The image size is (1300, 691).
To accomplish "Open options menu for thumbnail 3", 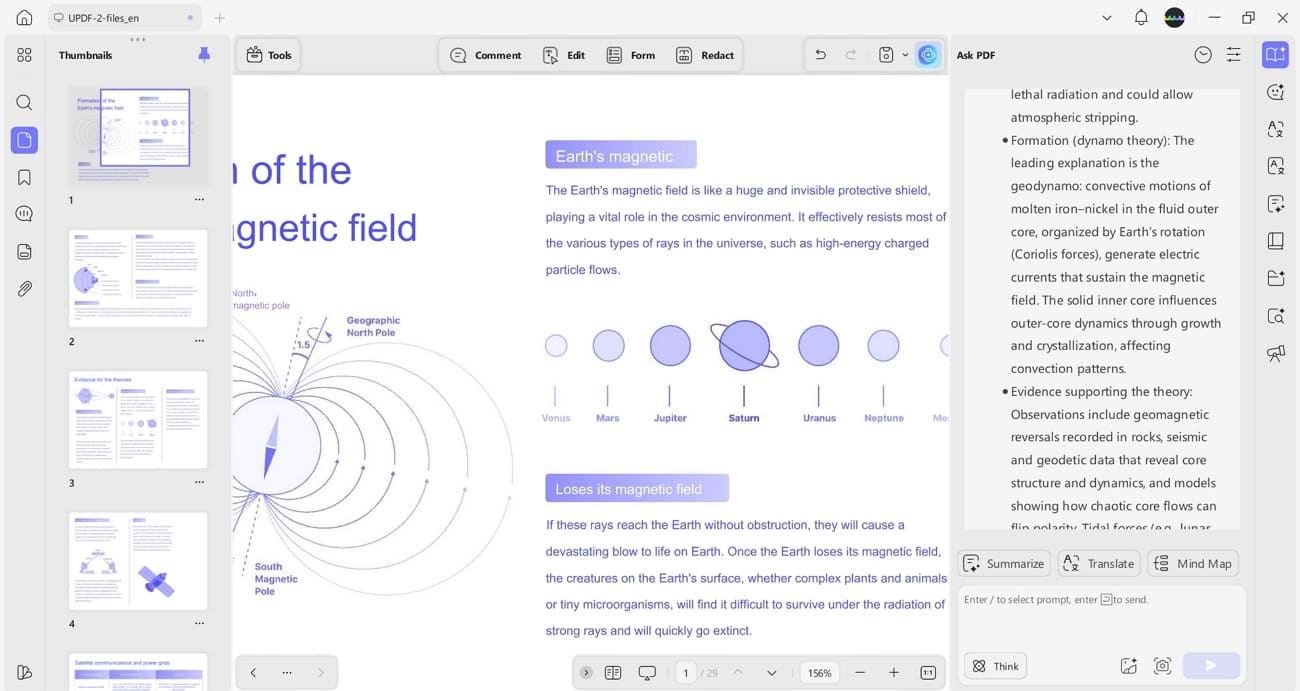I will click(x=199, y=482).
